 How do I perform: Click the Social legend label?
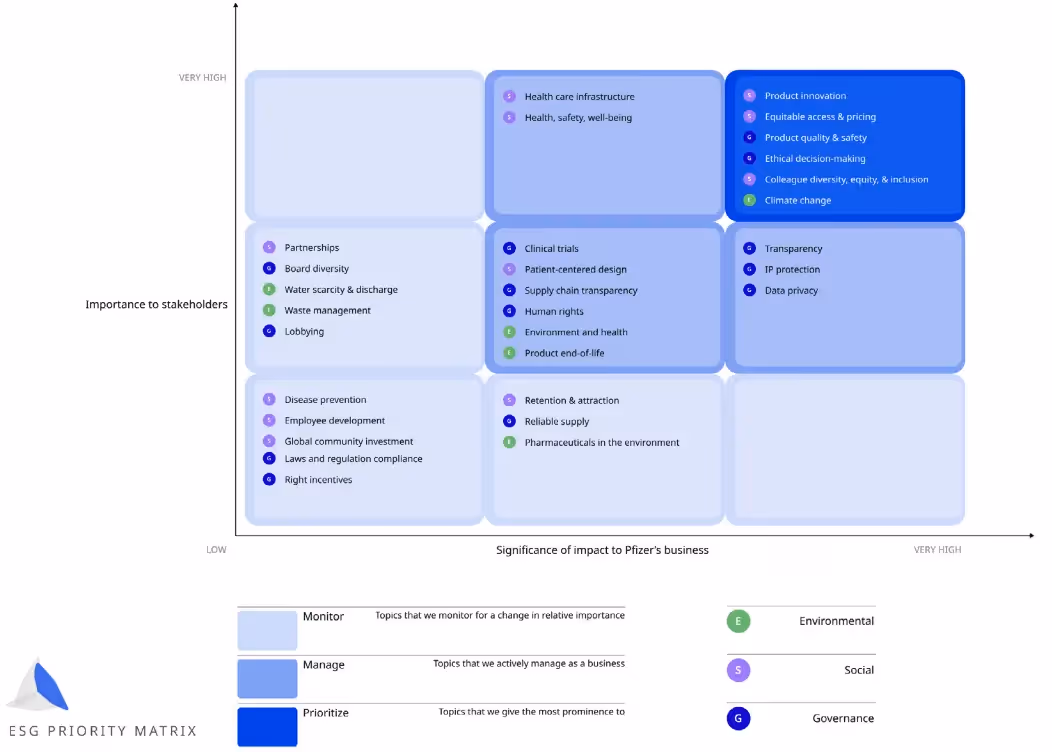859,670
